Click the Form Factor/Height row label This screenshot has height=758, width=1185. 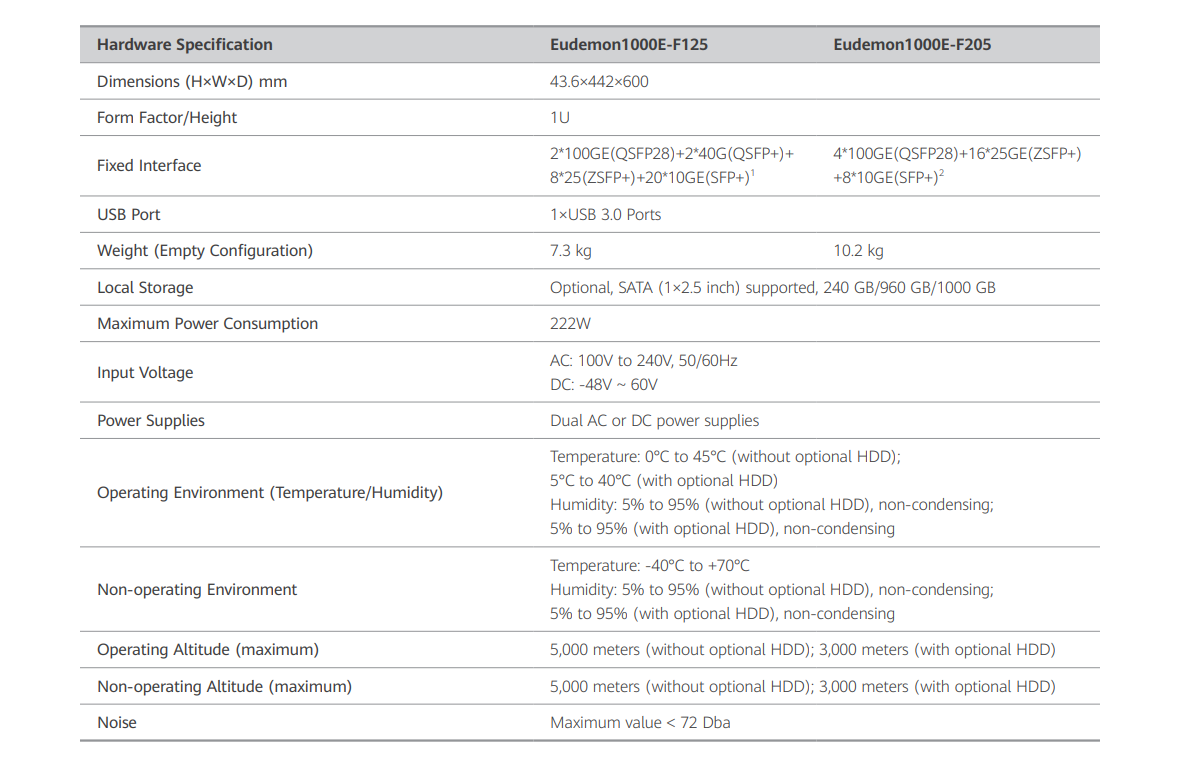tap(167, 118)
